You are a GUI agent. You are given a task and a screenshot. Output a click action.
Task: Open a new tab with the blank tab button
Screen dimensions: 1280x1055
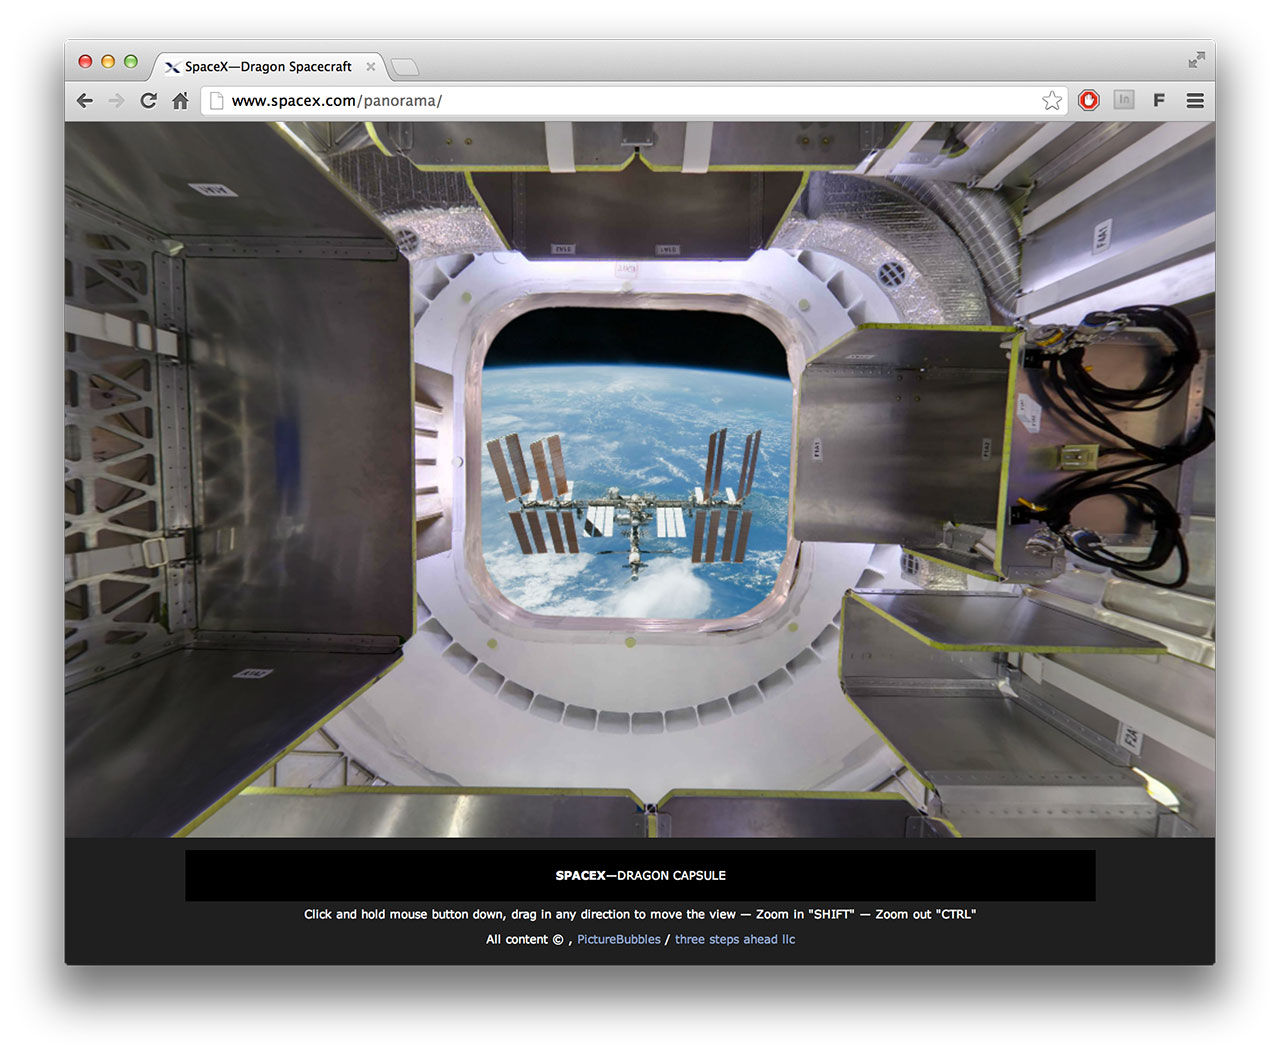(x=404, y=67)
